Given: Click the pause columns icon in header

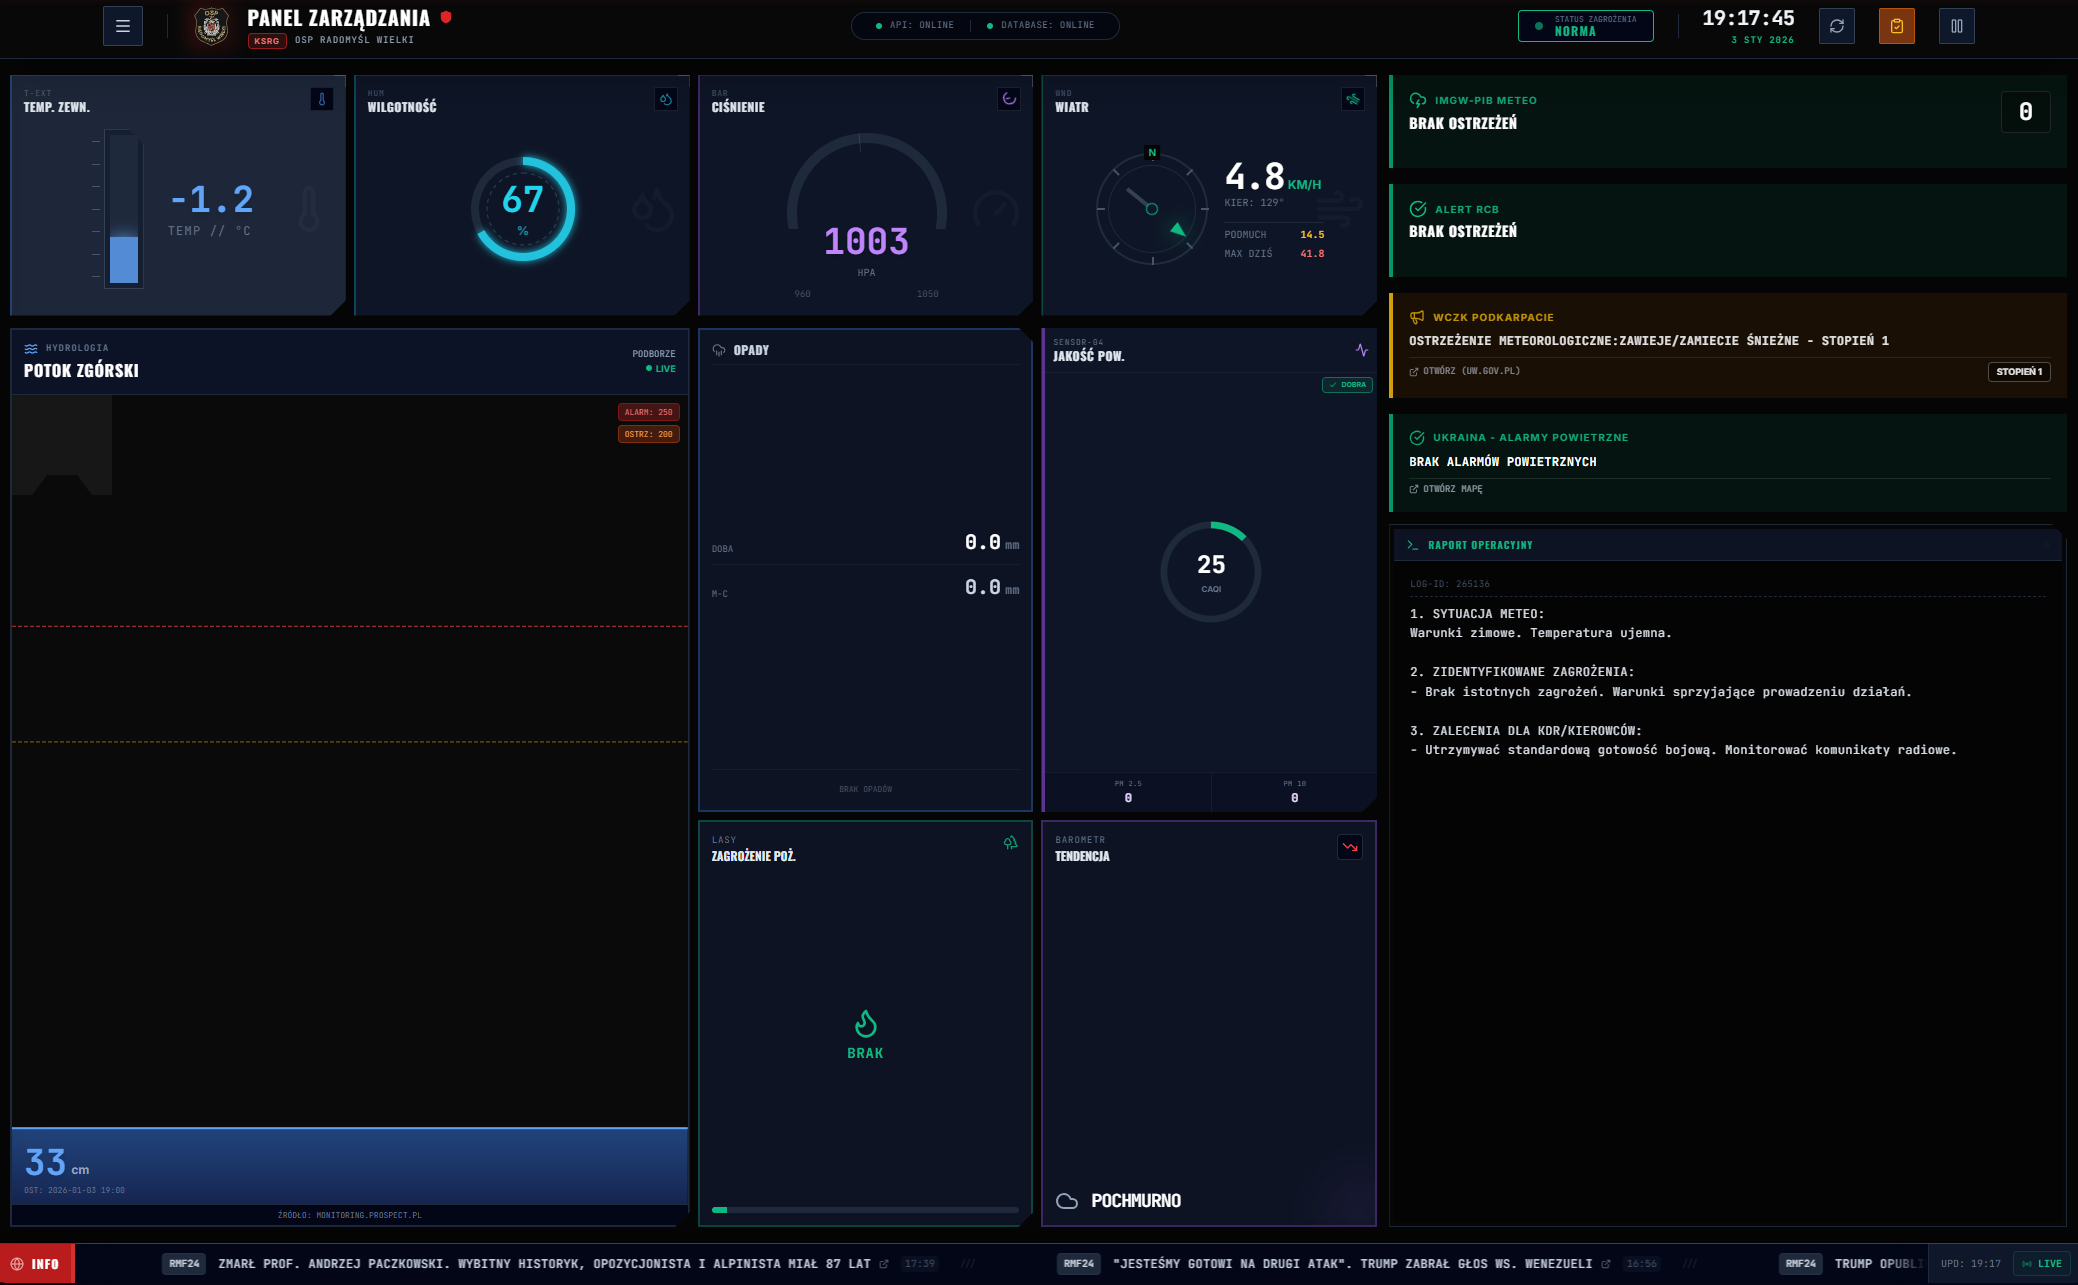Looking at the screenshot, I should coord(1957,26).
